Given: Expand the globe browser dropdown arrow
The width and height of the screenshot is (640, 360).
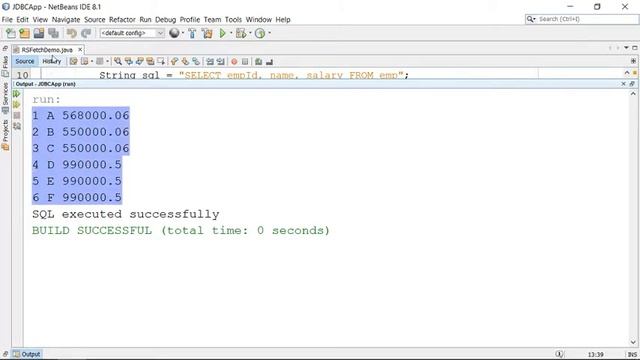Looking at the screenshot, I should (182, 33).
